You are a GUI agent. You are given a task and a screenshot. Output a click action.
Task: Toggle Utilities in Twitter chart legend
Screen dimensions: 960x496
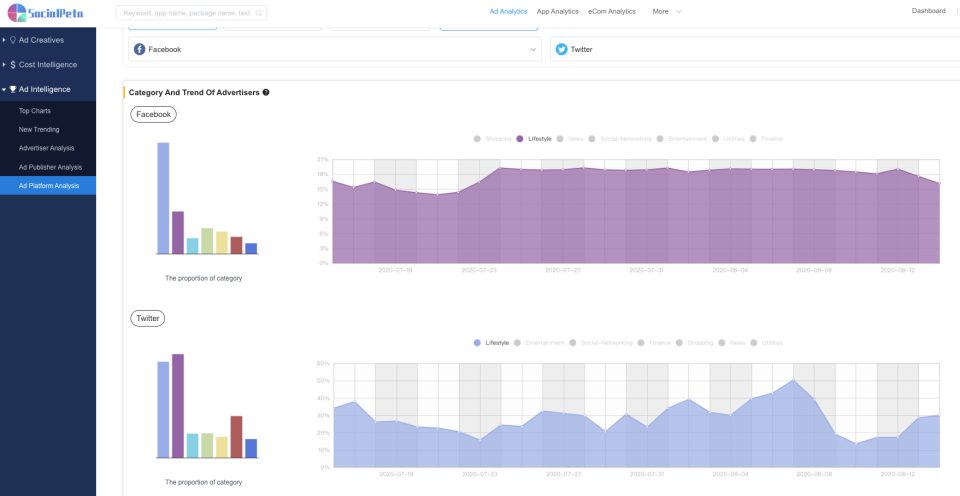tap(767, 343)
